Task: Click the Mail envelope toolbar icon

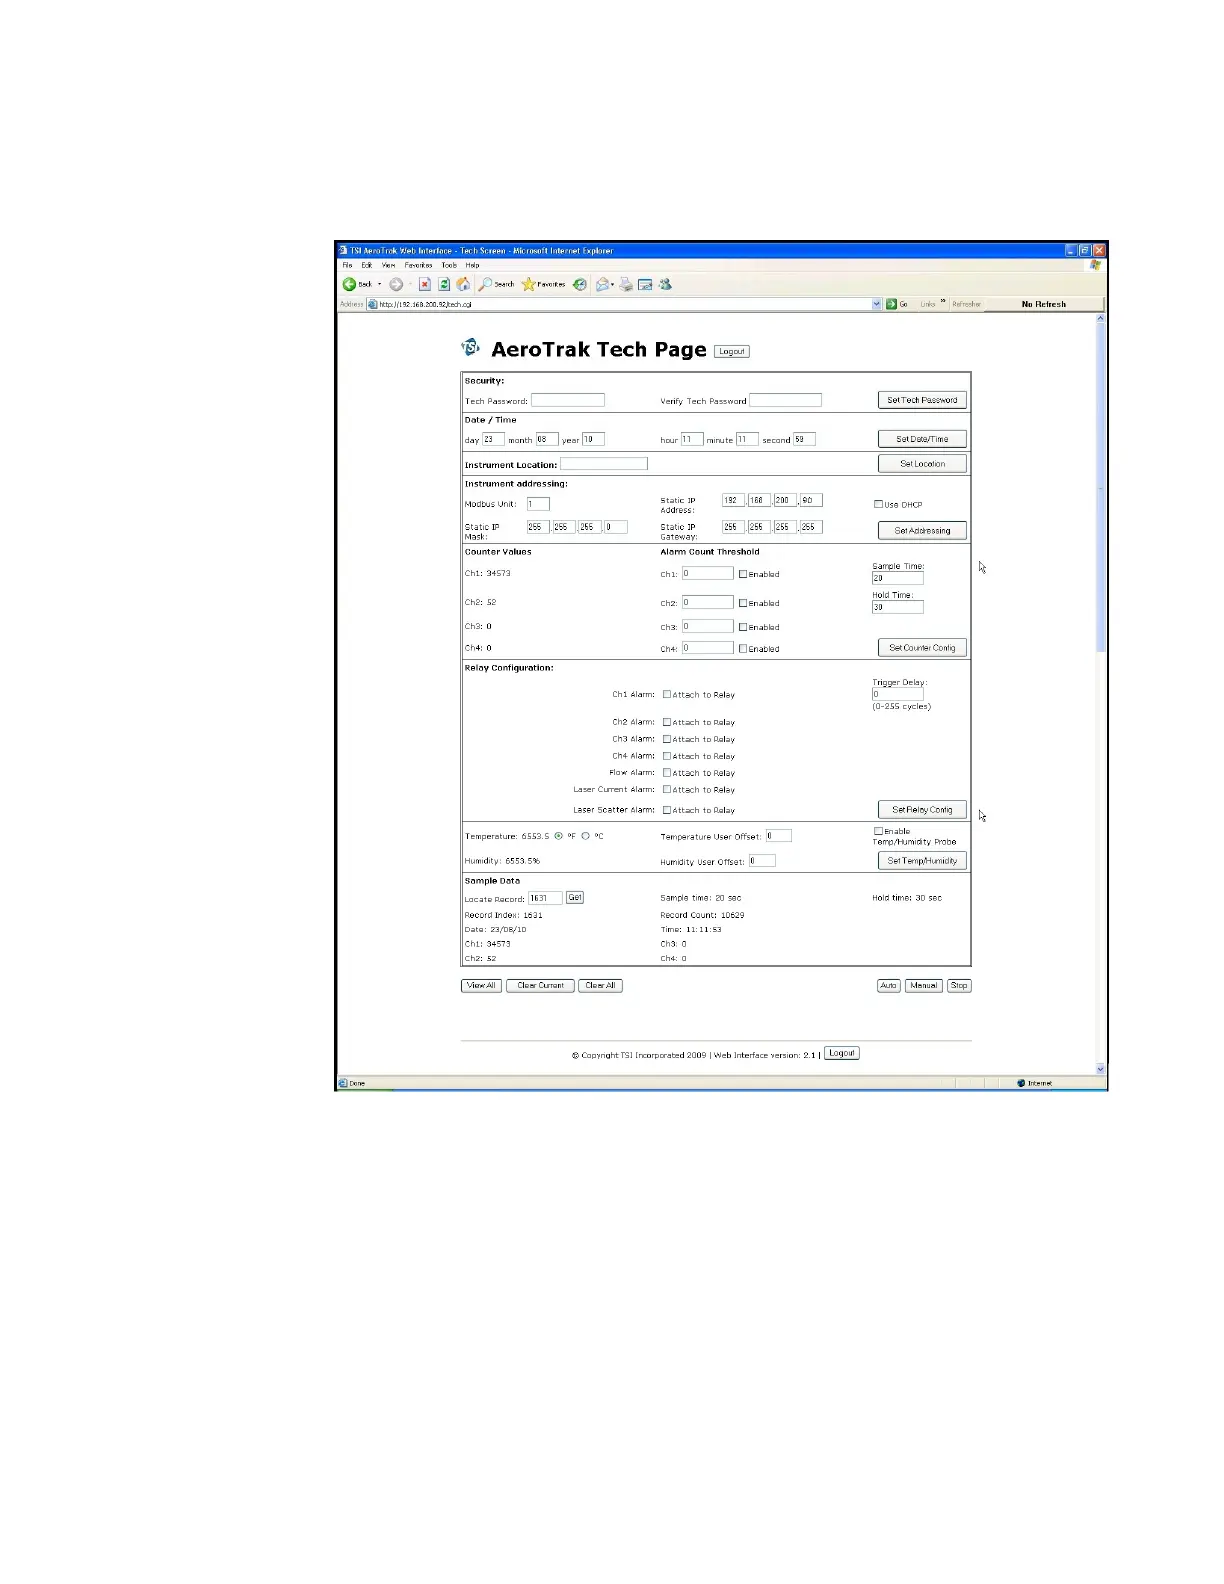Action: (x=602, y=284)
